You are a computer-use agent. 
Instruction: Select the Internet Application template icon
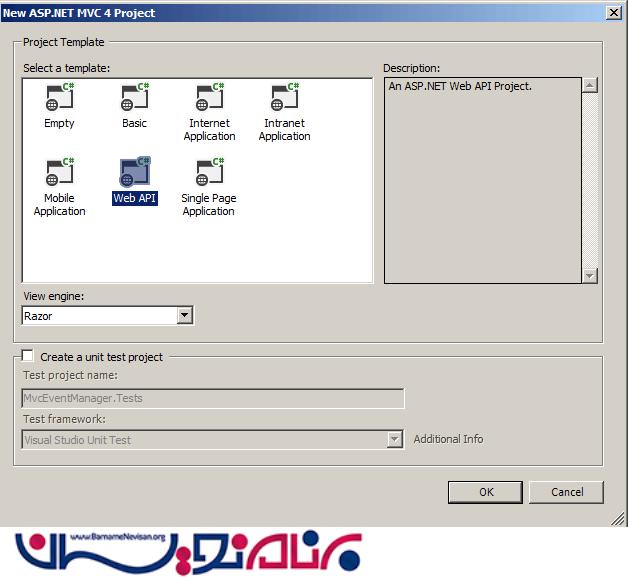[210, 98]
